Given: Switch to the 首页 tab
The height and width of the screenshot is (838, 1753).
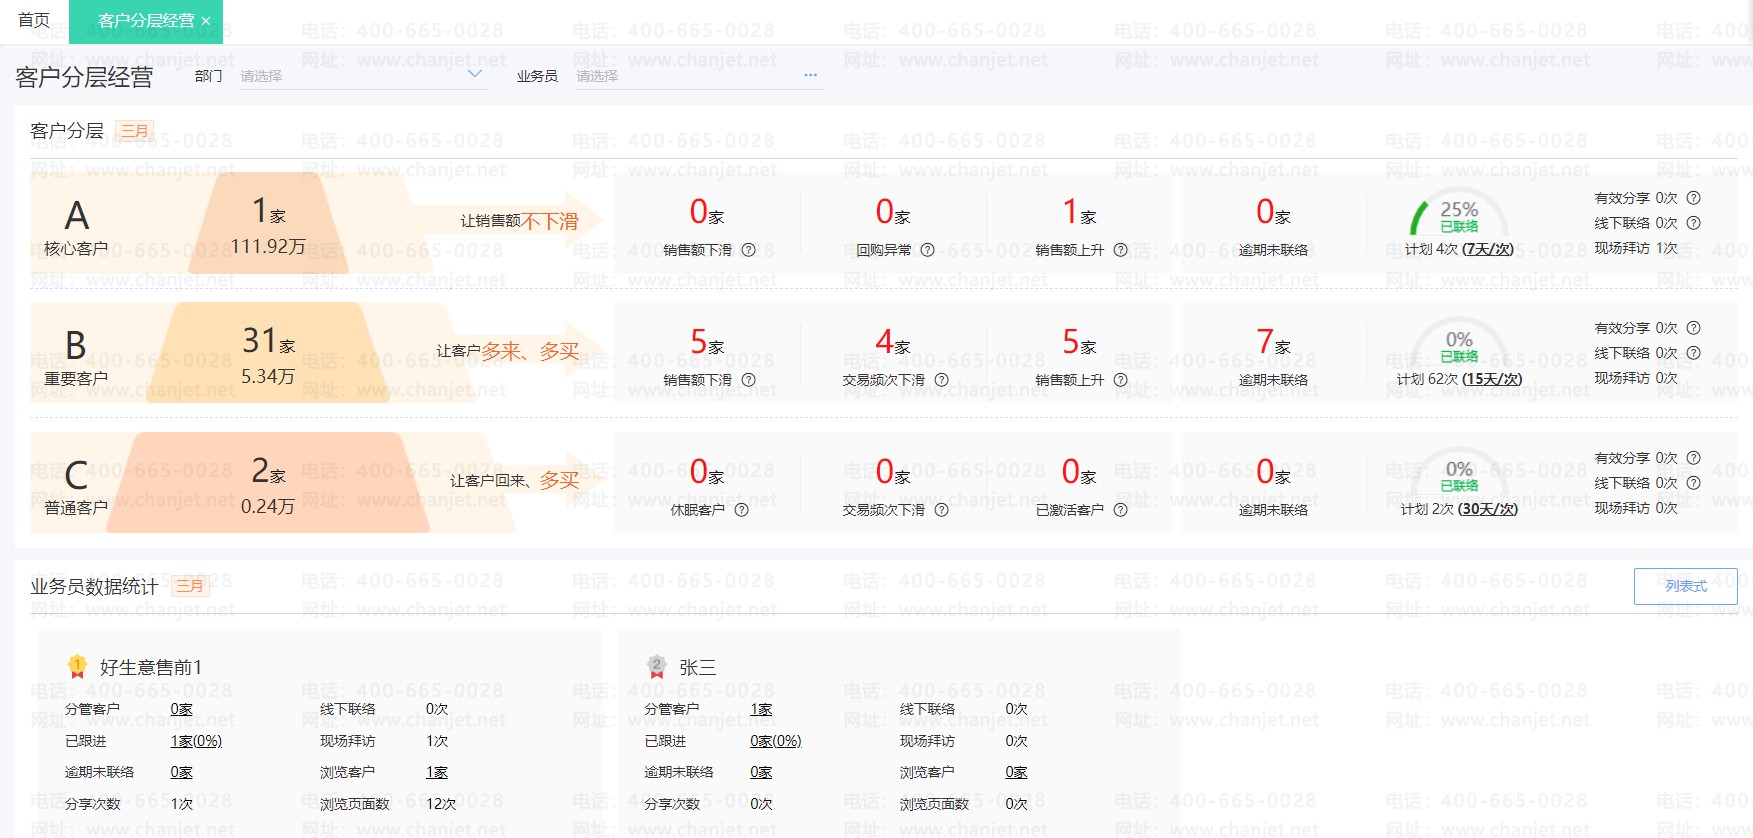Looking at the screenshot, I should (x=34, y=20).
